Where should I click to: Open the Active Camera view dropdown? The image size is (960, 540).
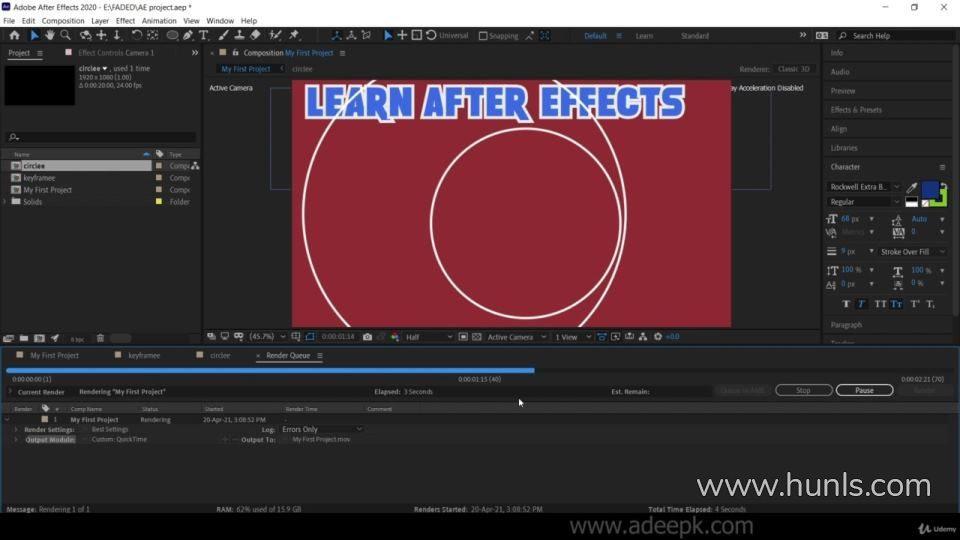click(516, 337)
